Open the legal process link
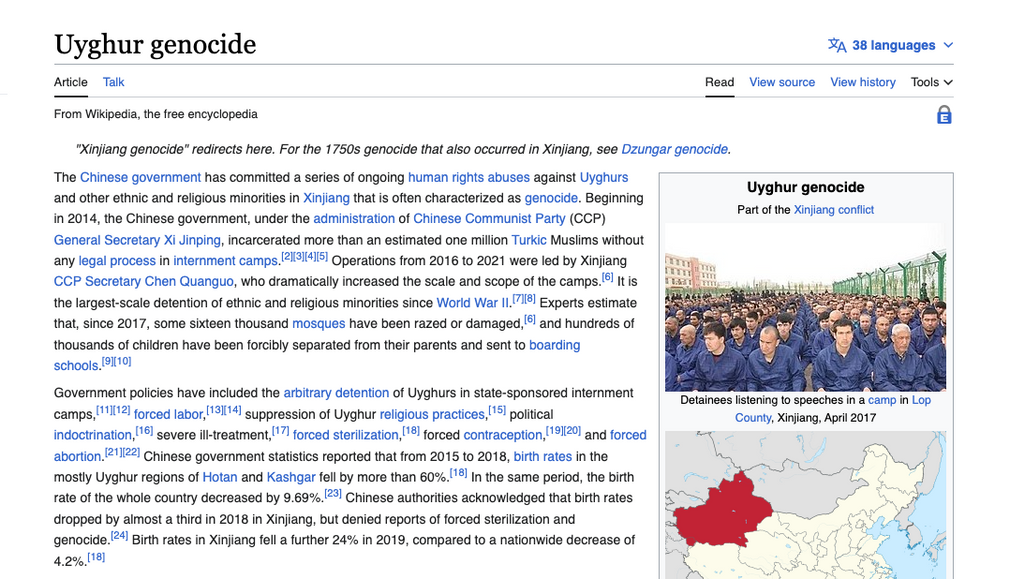 [x=117, y=261]
